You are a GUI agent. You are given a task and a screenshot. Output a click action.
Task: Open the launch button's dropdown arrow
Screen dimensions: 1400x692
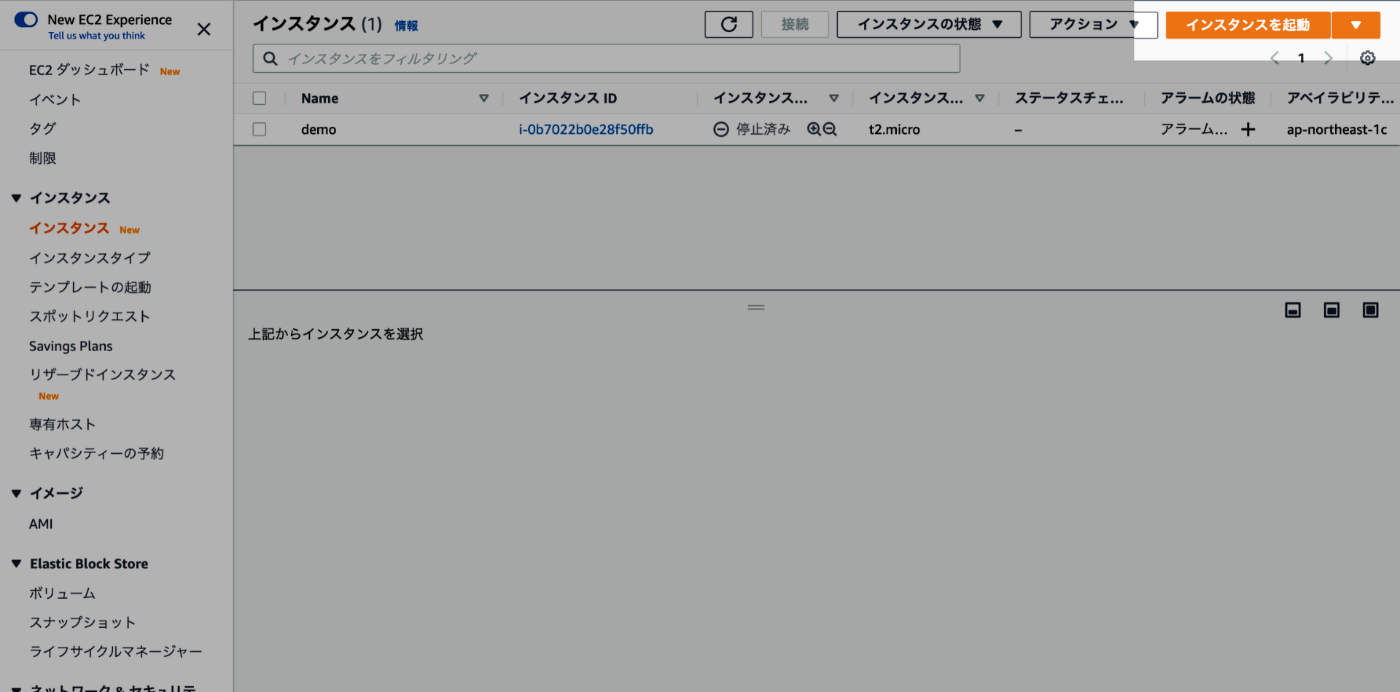pyautogui.click(x=1356, y=25)
